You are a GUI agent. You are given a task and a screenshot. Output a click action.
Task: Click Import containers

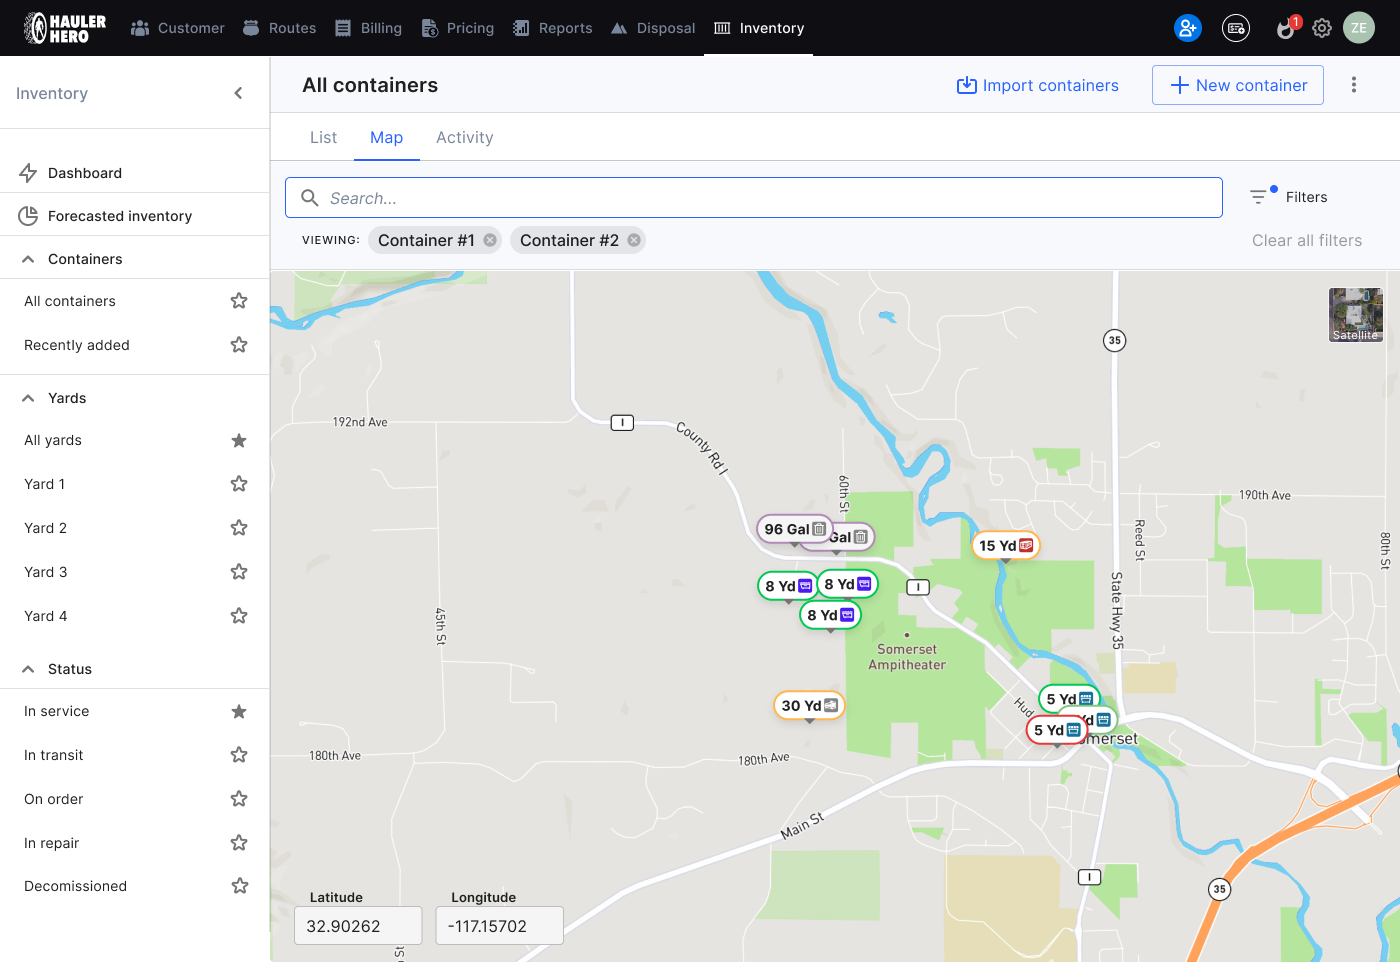tap(1038, 85)
